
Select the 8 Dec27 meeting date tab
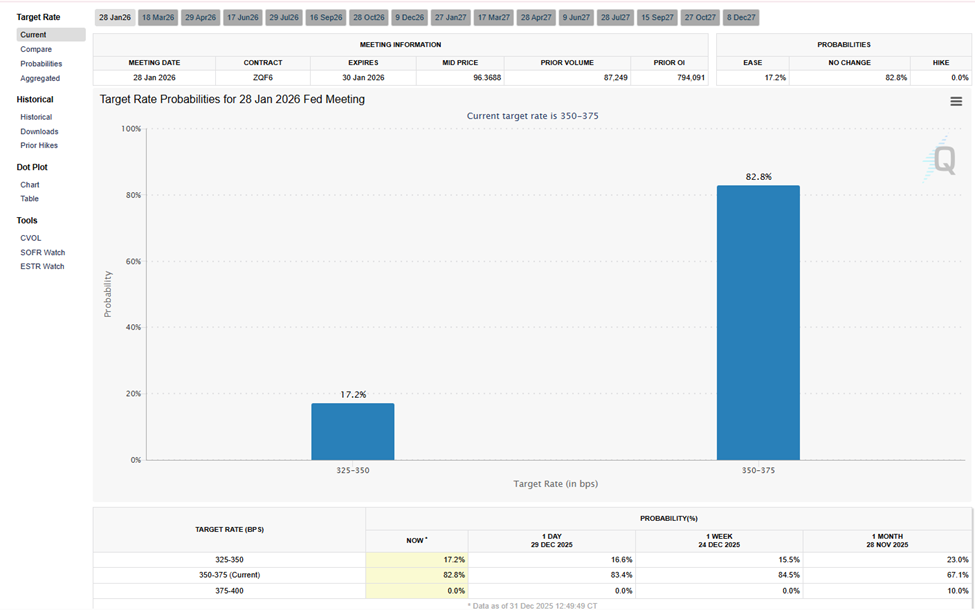(739, 16)
